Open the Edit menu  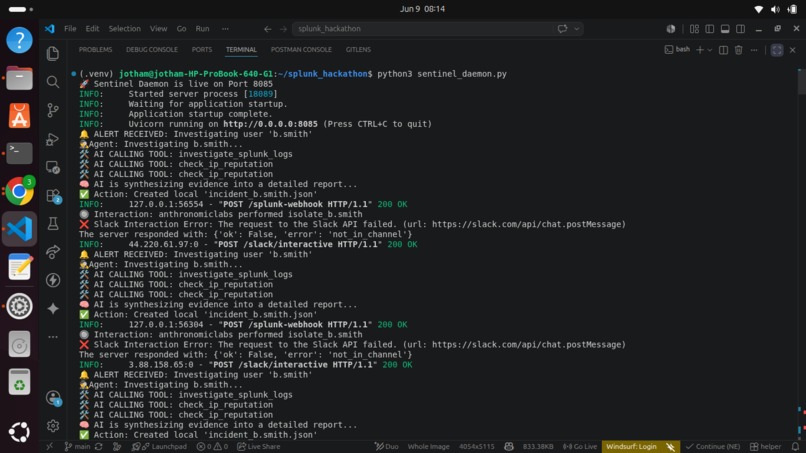[92, 29]
